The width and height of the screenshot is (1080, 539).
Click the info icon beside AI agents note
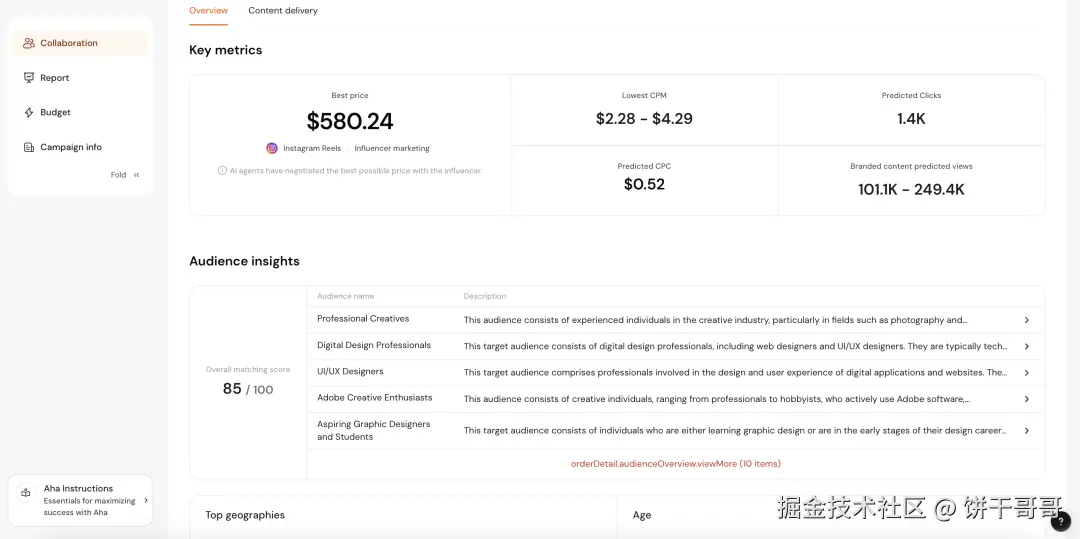pos(222,171)
